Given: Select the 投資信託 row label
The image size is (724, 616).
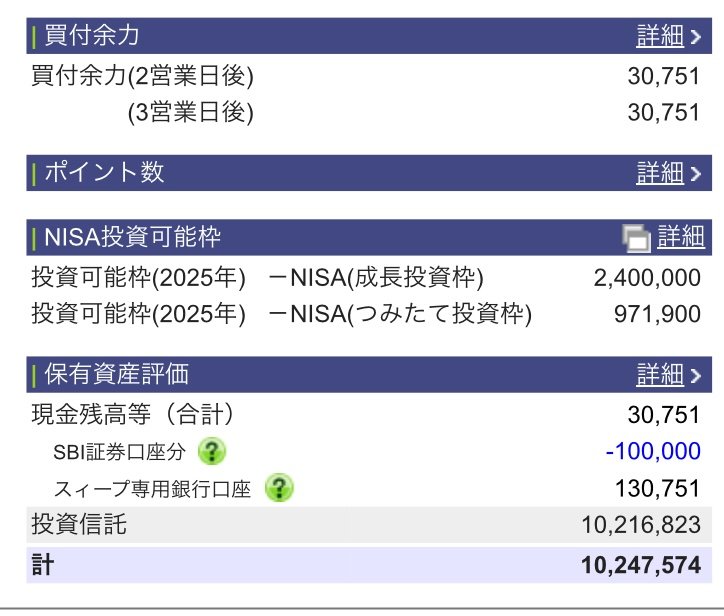Looking at the screenshot, I should [x=79, y=524].
